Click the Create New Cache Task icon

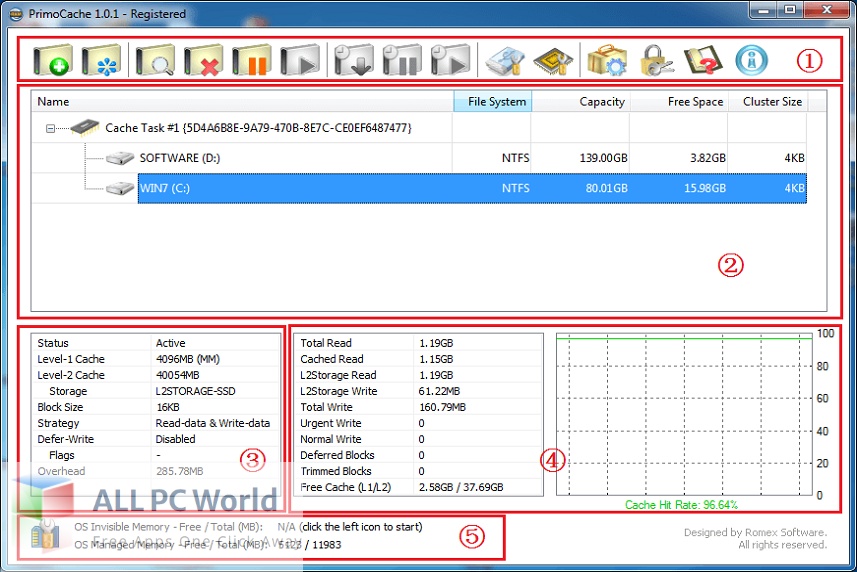pyautogui.click(x=52, y=60)
